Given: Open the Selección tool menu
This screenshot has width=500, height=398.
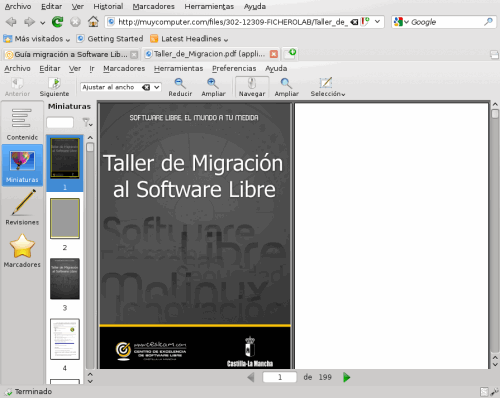Looking at the screenshot, I should coord(327,87).
